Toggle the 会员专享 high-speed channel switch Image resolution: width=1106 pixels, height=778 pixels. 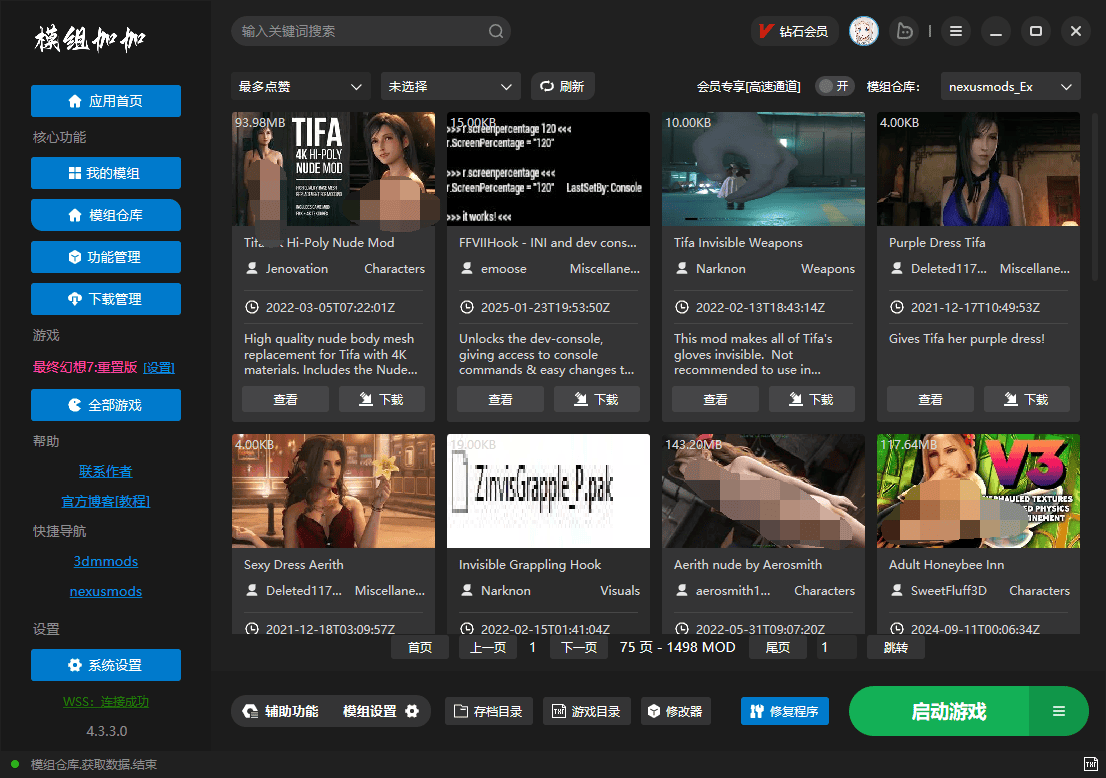point(834,86)
